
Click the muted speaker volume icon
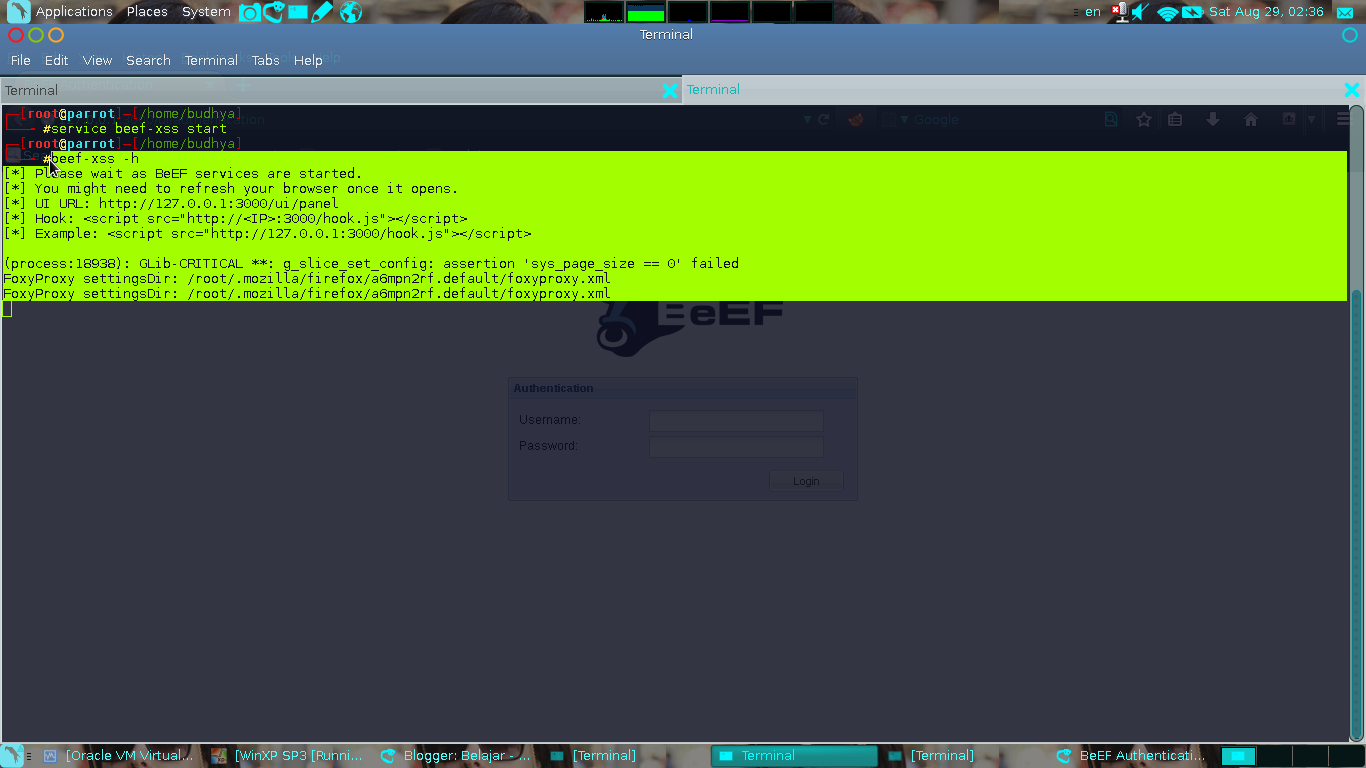1140,12
